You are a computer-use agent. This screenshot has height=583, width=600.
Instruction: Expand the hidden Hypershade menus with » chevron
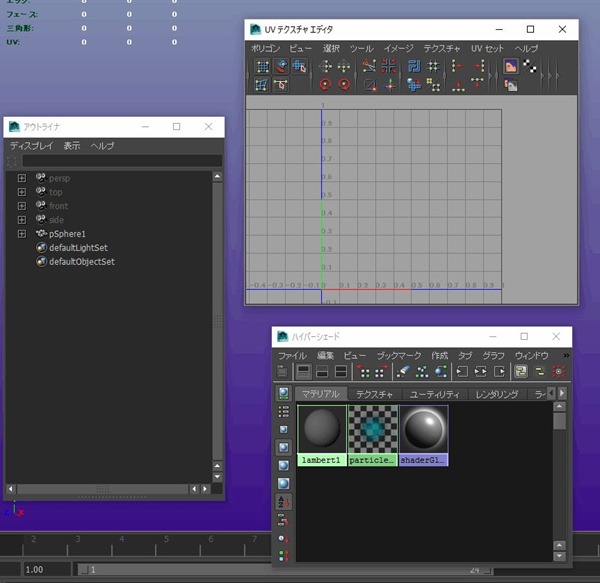click(566, 355)
